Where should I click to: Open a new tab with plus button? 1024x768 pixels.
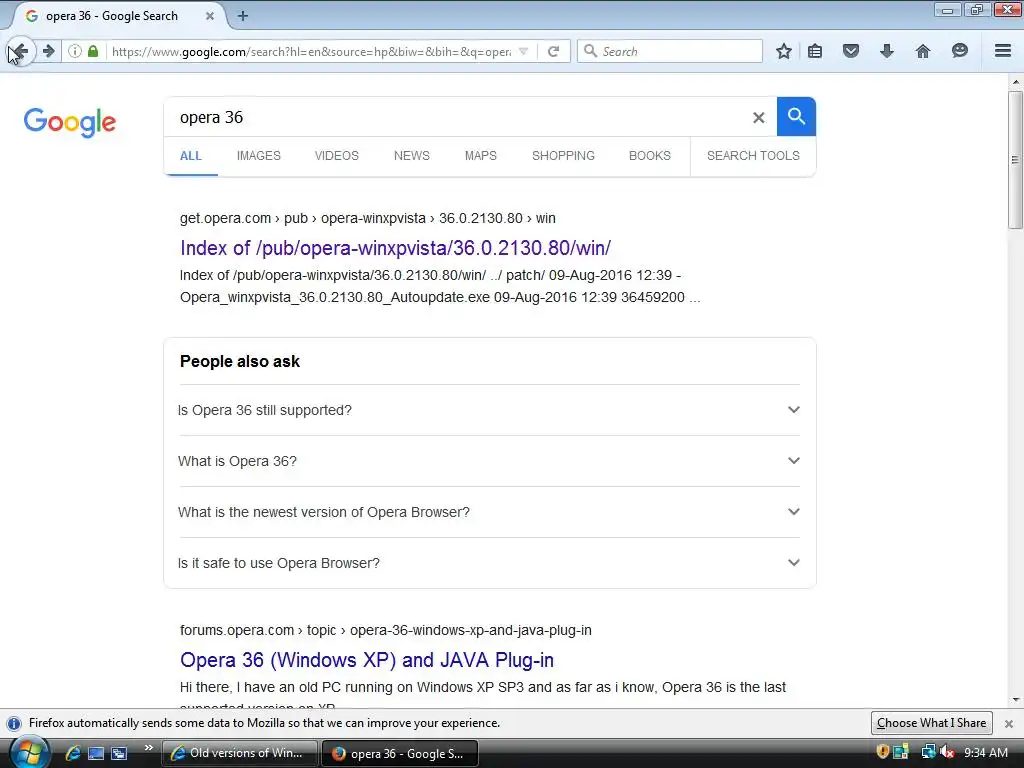(x=243, y=16)
